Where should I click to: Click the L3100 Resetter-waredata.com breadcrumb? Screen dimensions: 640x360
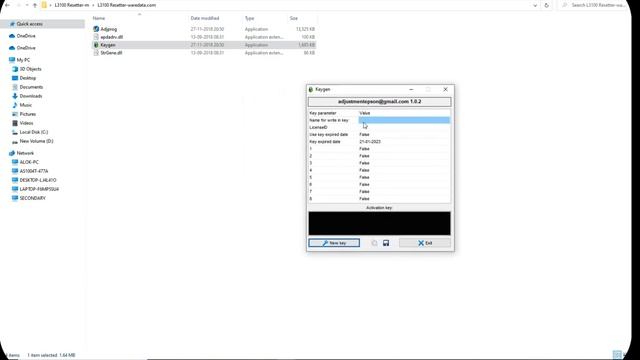(127, 5)
